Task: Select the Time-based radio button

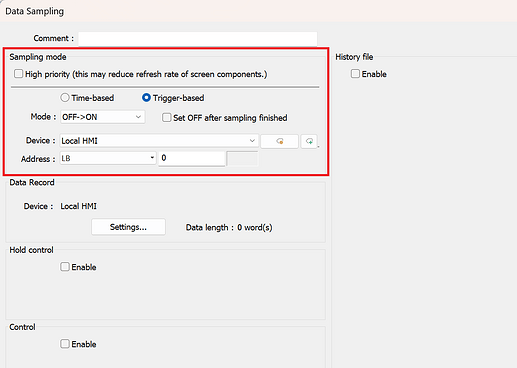Action: coord(65,98)
